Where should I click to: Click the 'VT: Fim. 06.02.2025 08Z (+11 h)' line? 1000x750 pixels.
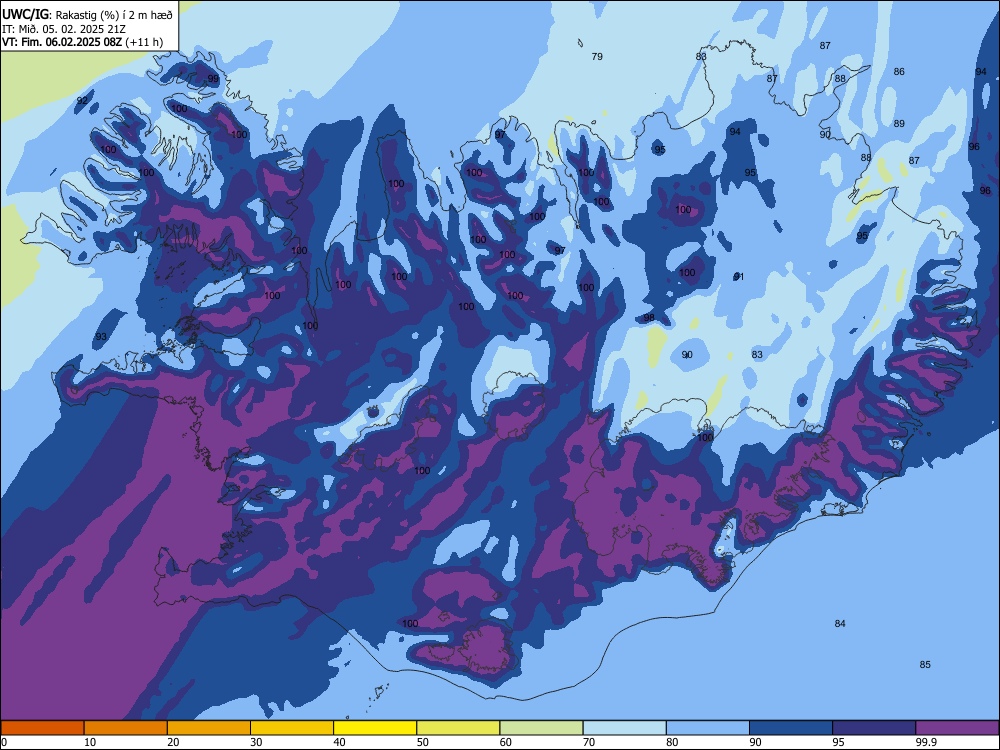82,42
